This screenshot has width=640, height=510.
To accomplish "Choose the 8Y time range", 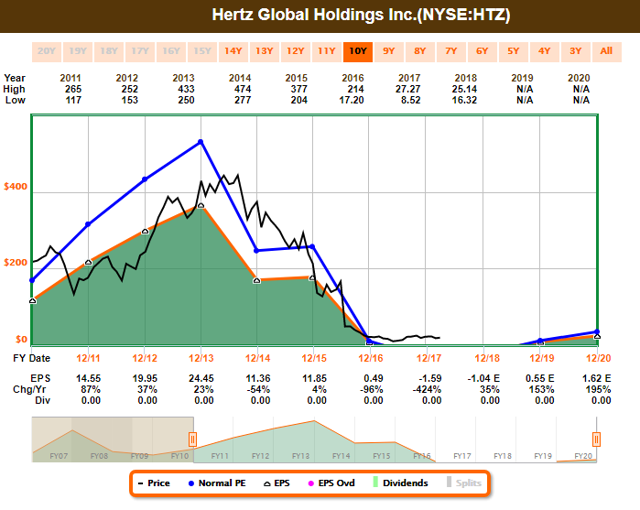I will (420, 51).
